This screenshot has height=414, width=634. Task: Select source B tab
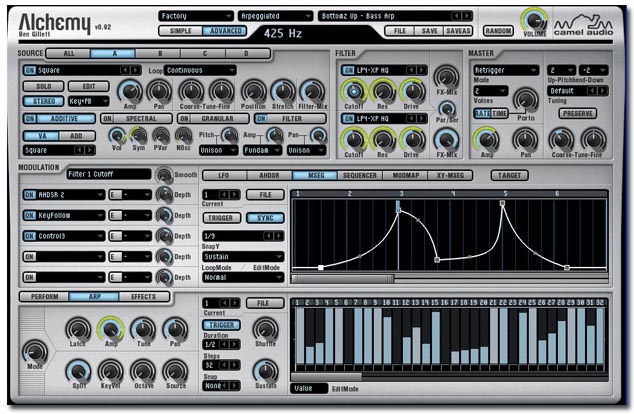coord(160,53)
